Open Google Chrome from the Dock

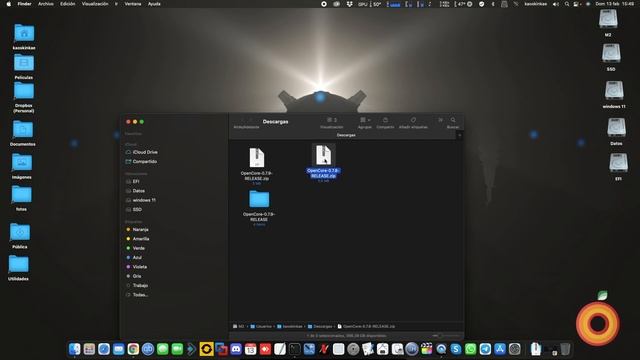click(x=133, y=349)
